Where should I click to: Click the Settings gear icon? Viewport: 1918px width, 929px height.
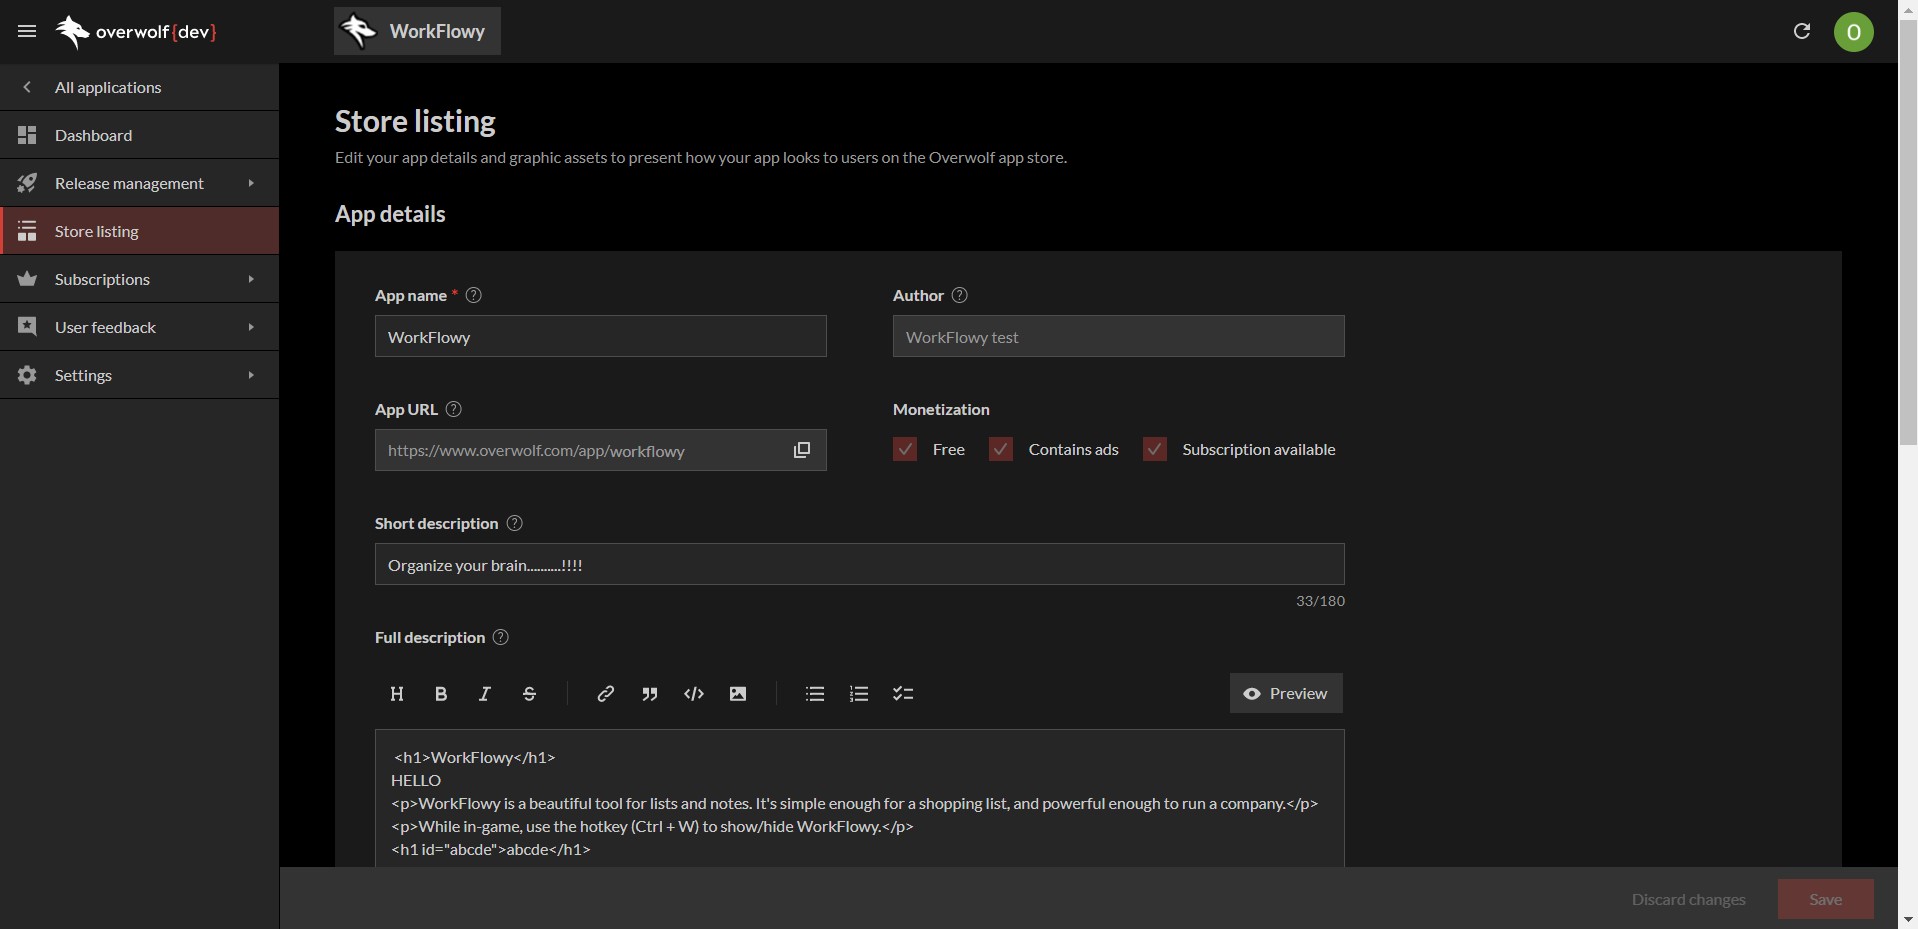coord(27,375)
